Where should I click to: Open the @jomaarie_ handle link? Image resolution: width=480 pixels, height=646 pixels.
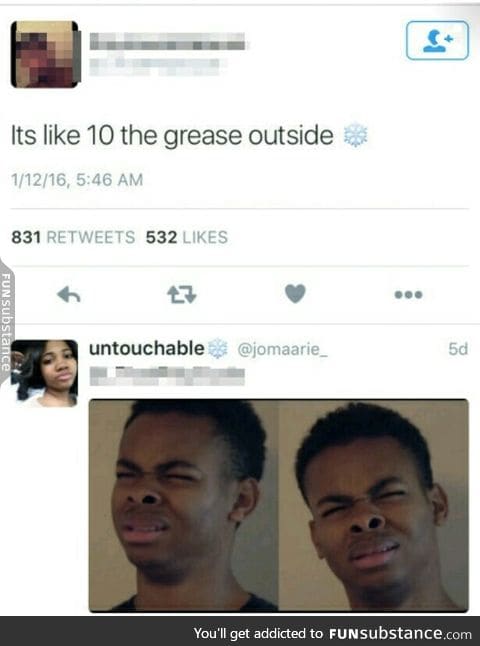[x=282, y=349]
